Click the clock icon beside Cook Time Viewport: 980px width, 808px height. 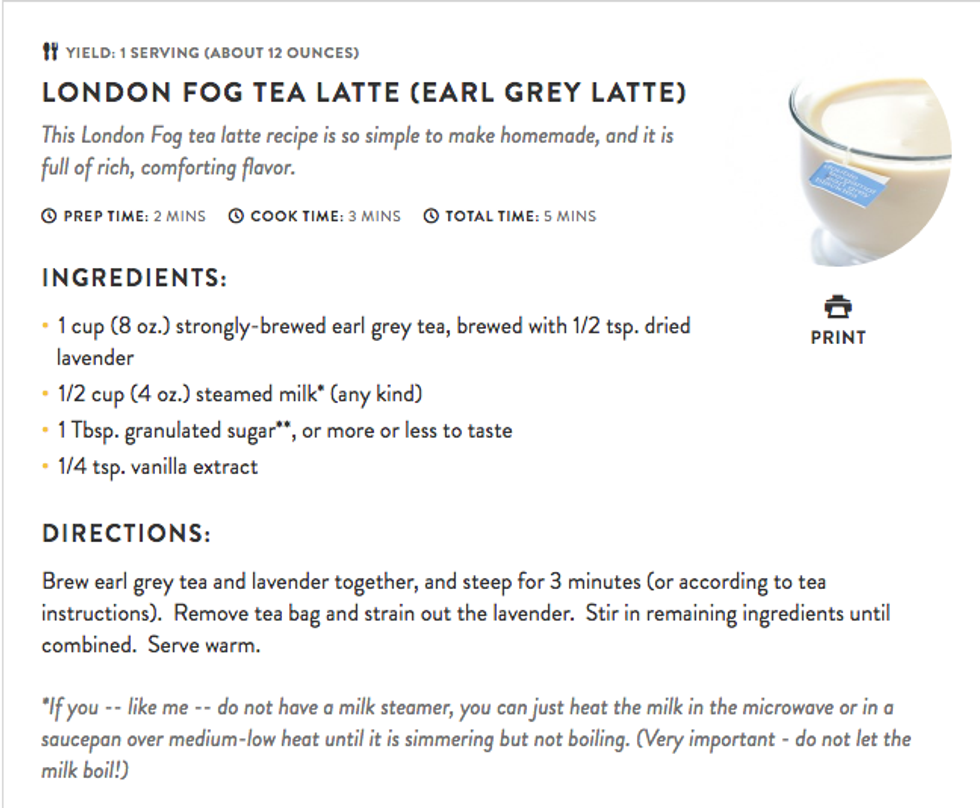(x=236, y=216)
